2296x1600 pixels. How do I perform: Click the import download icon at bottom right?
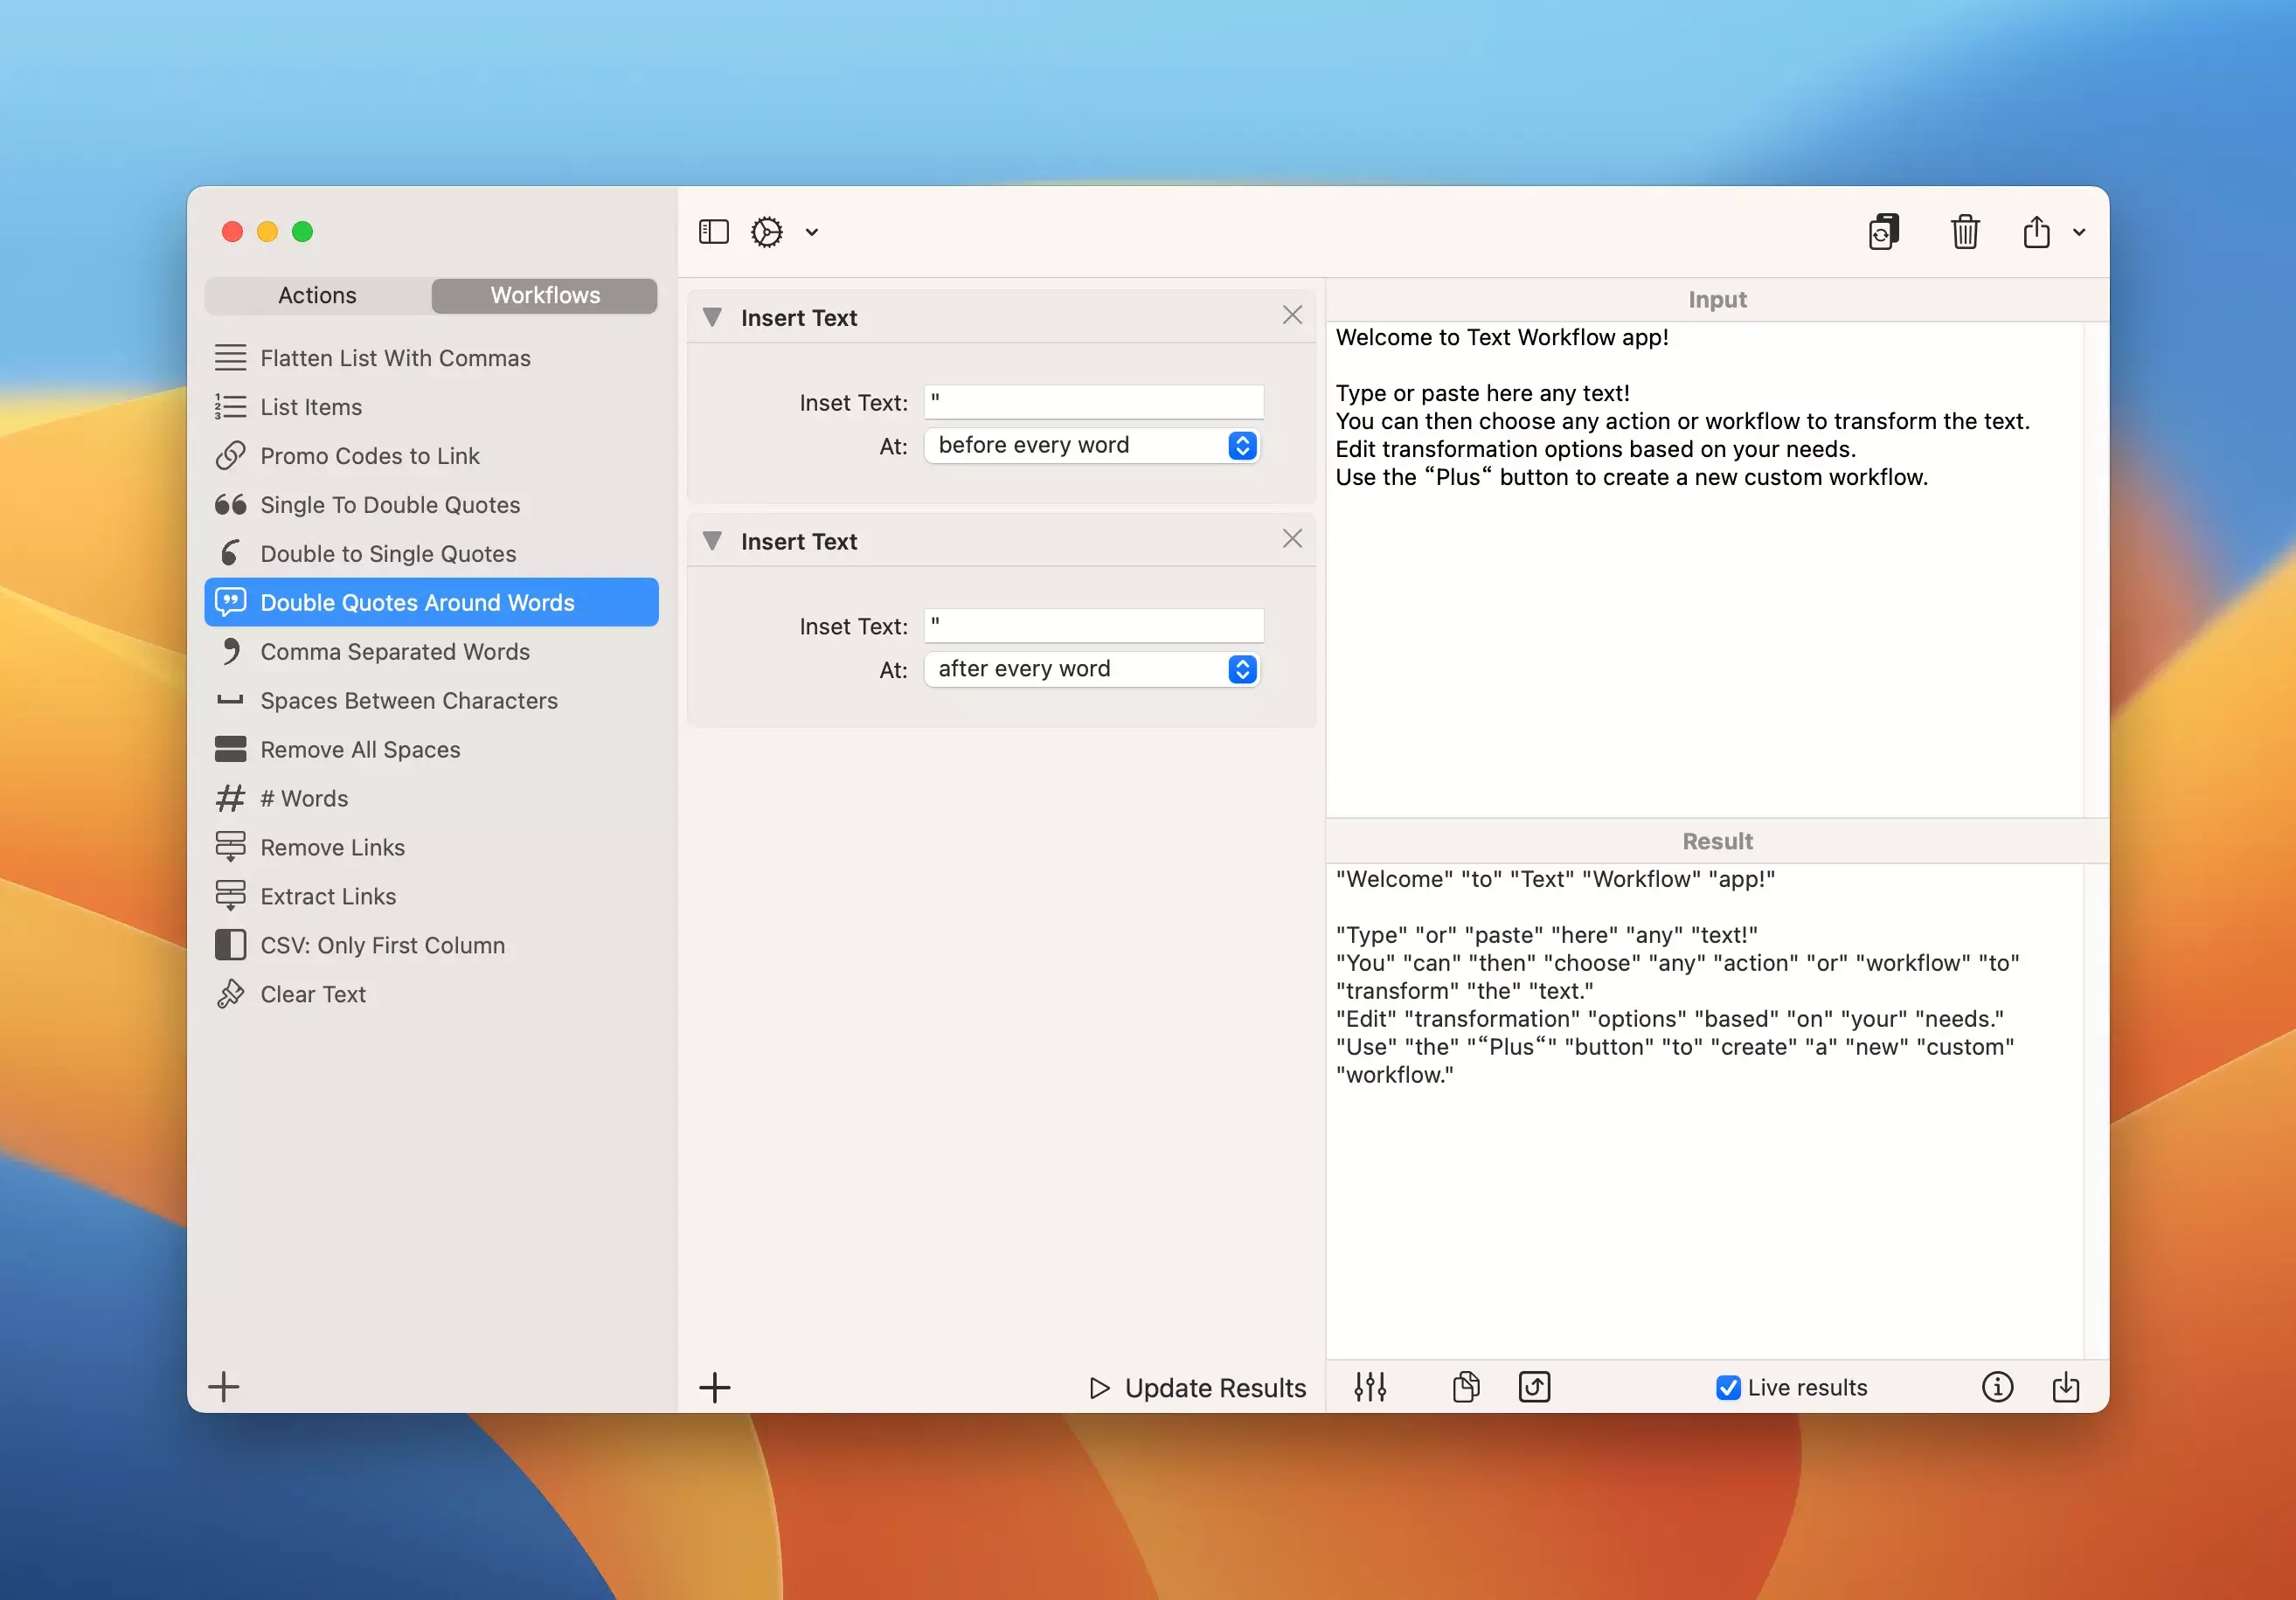(2066, 1387)
